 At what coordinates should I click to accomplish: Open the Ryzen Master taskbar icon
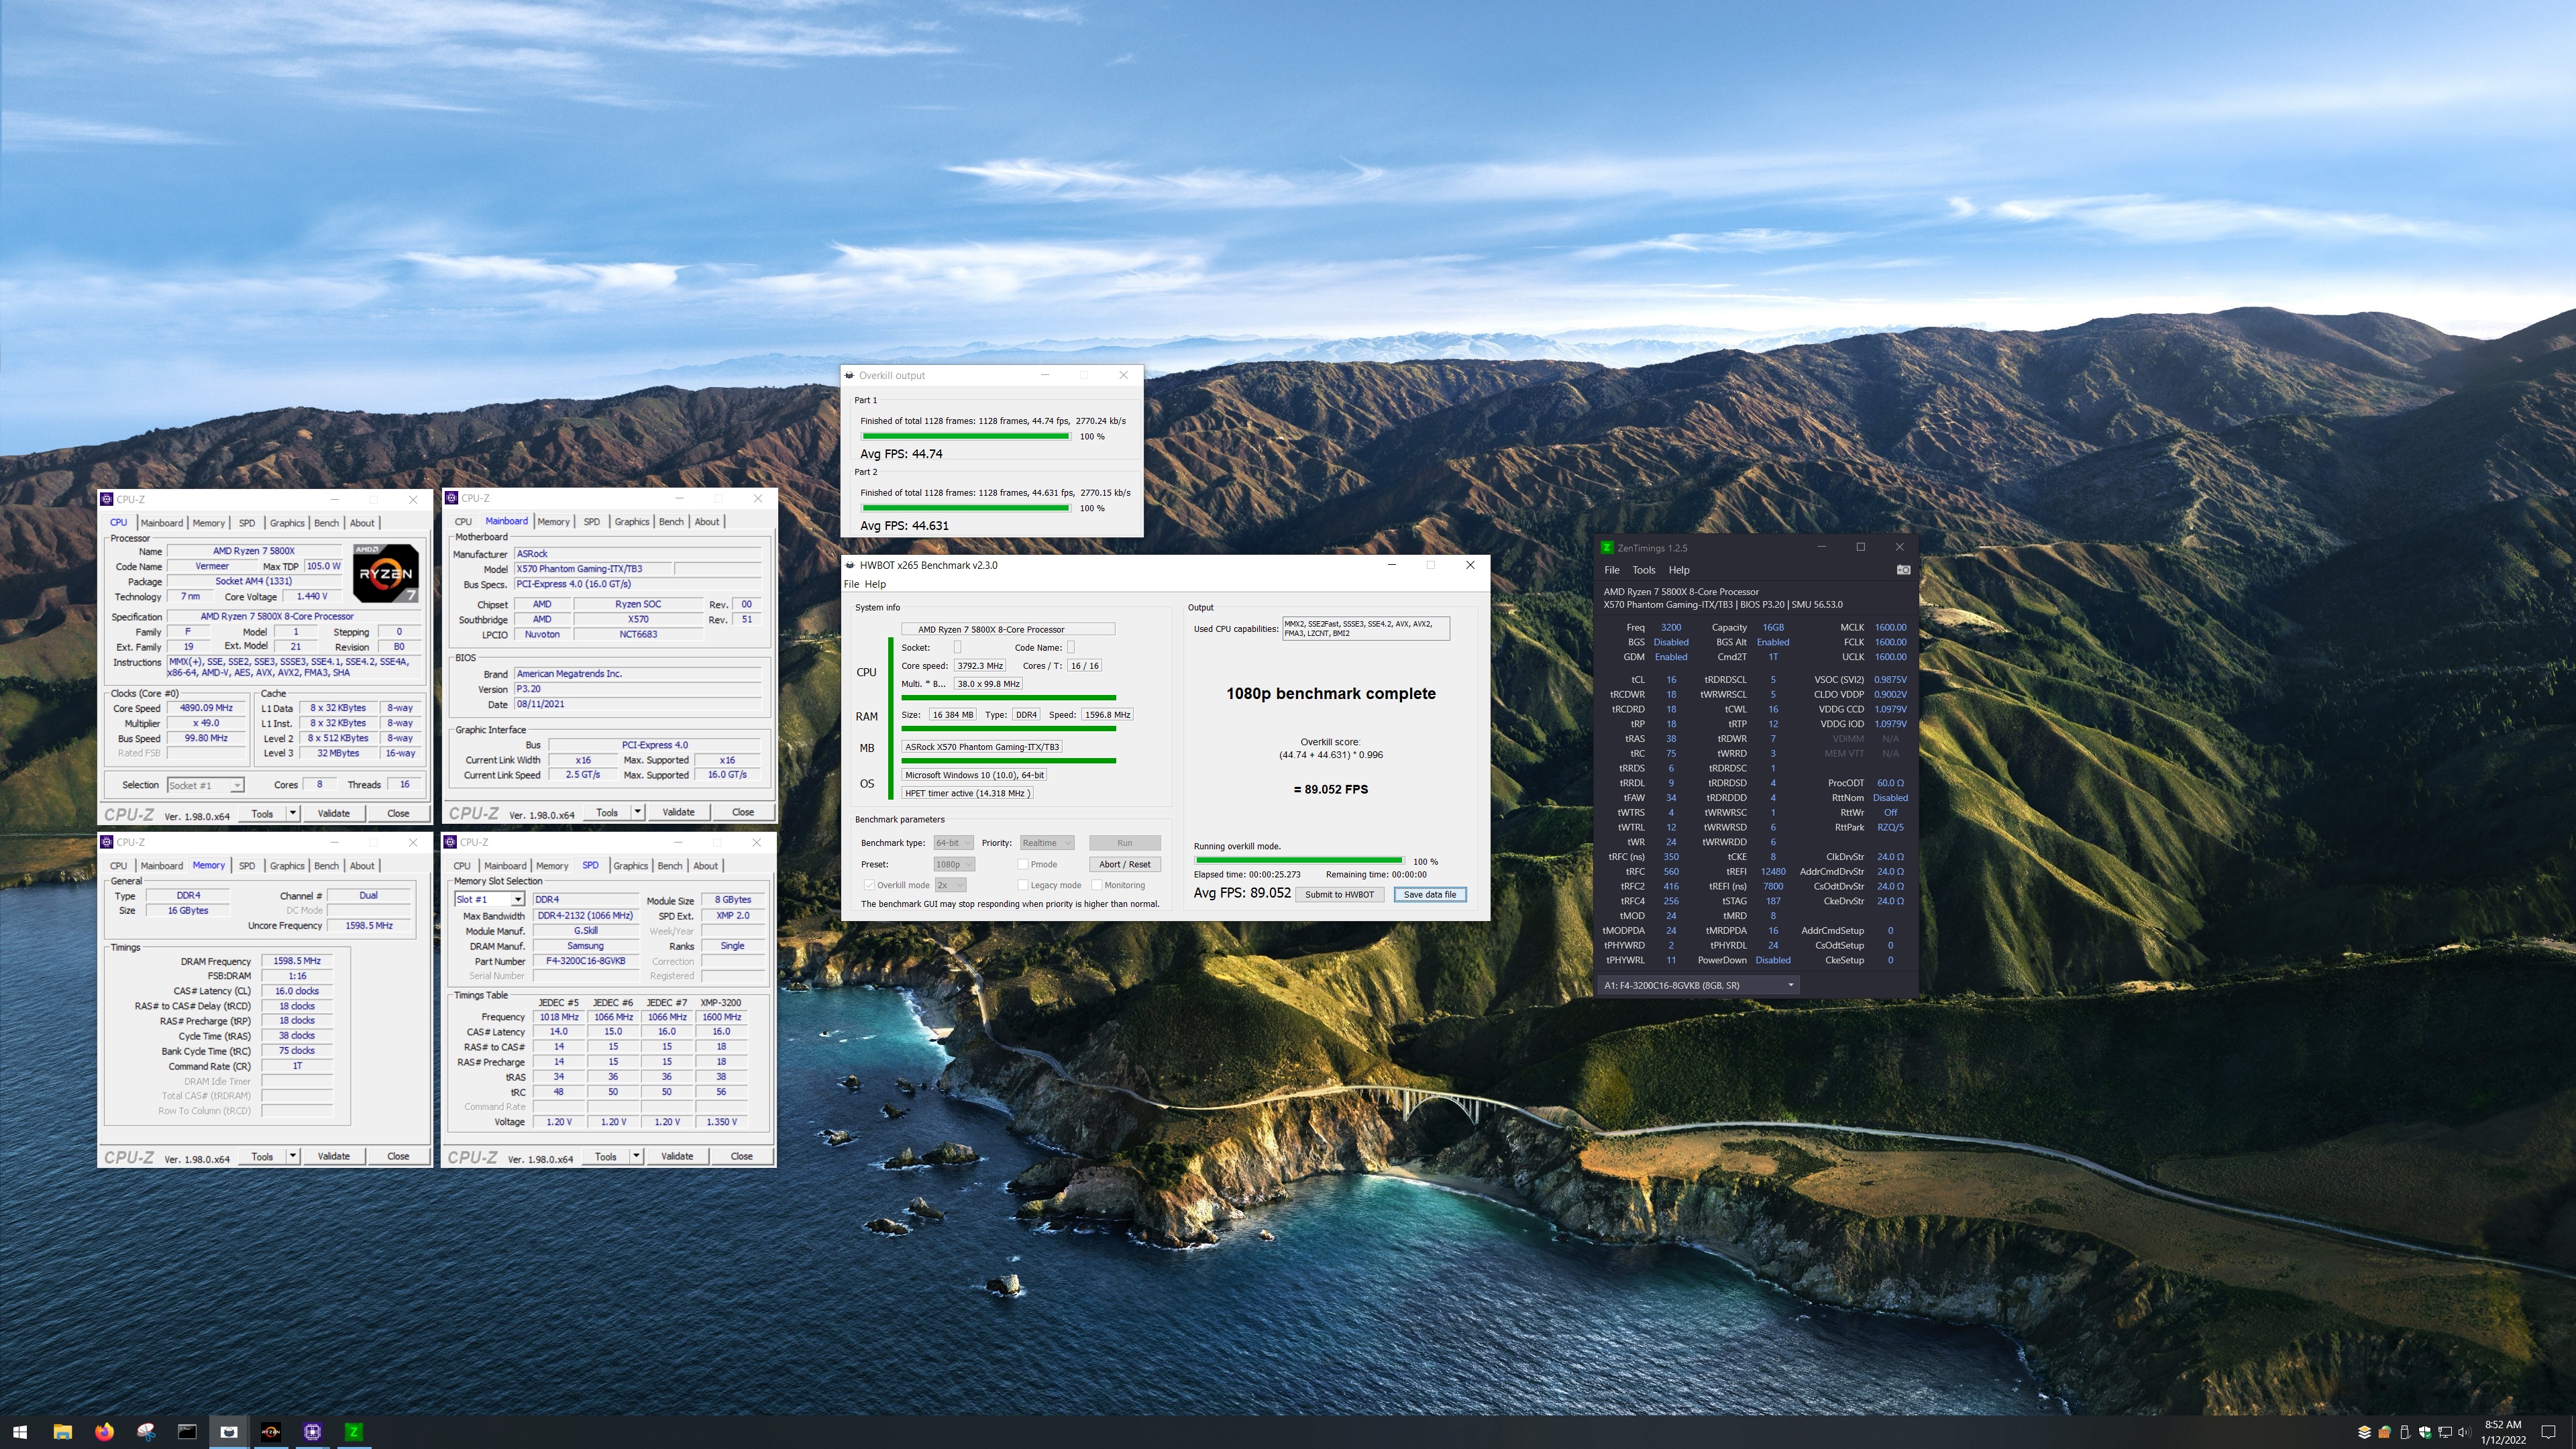tap(270, 1431)
